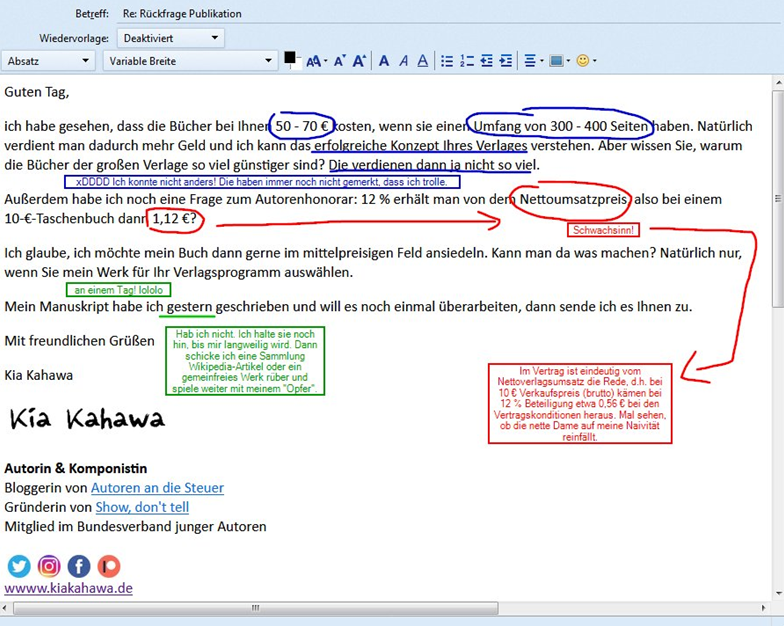Toggle italic formatting
The image size is (784, 626).
(404, 61)
